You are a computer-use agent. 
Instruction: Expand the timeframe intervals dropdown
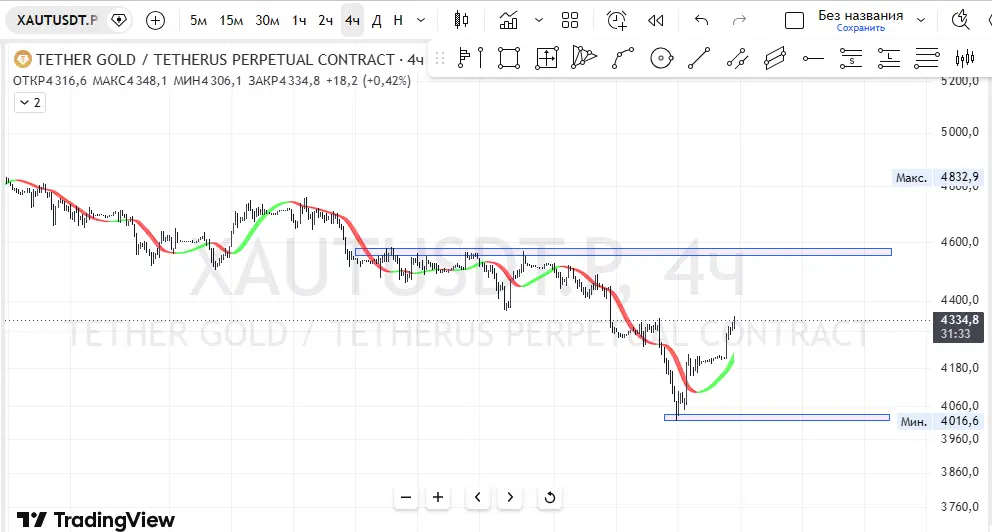421,20
